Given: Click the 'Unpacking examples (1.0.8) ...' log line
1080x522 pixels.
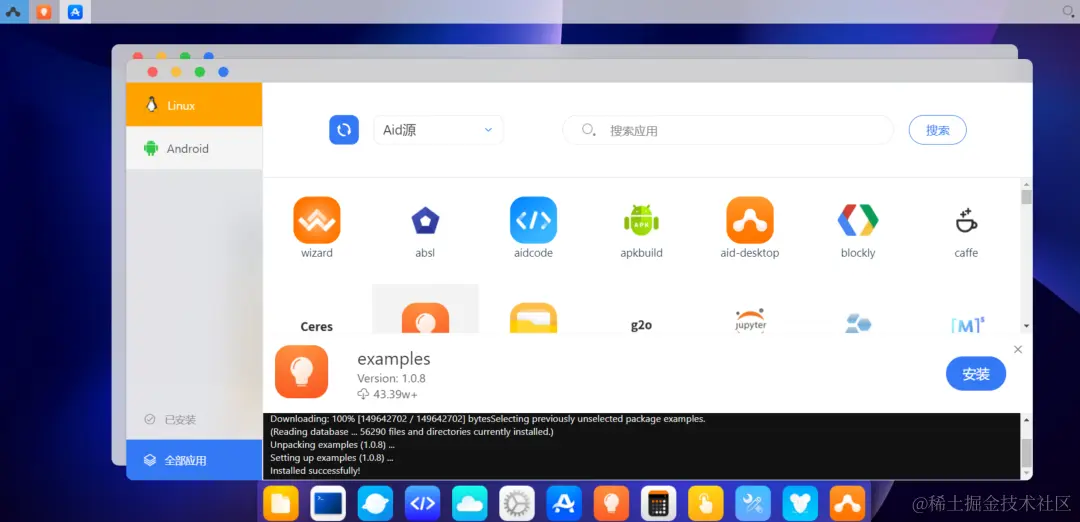Looking at the screenshot, I should tap(332, 445).
